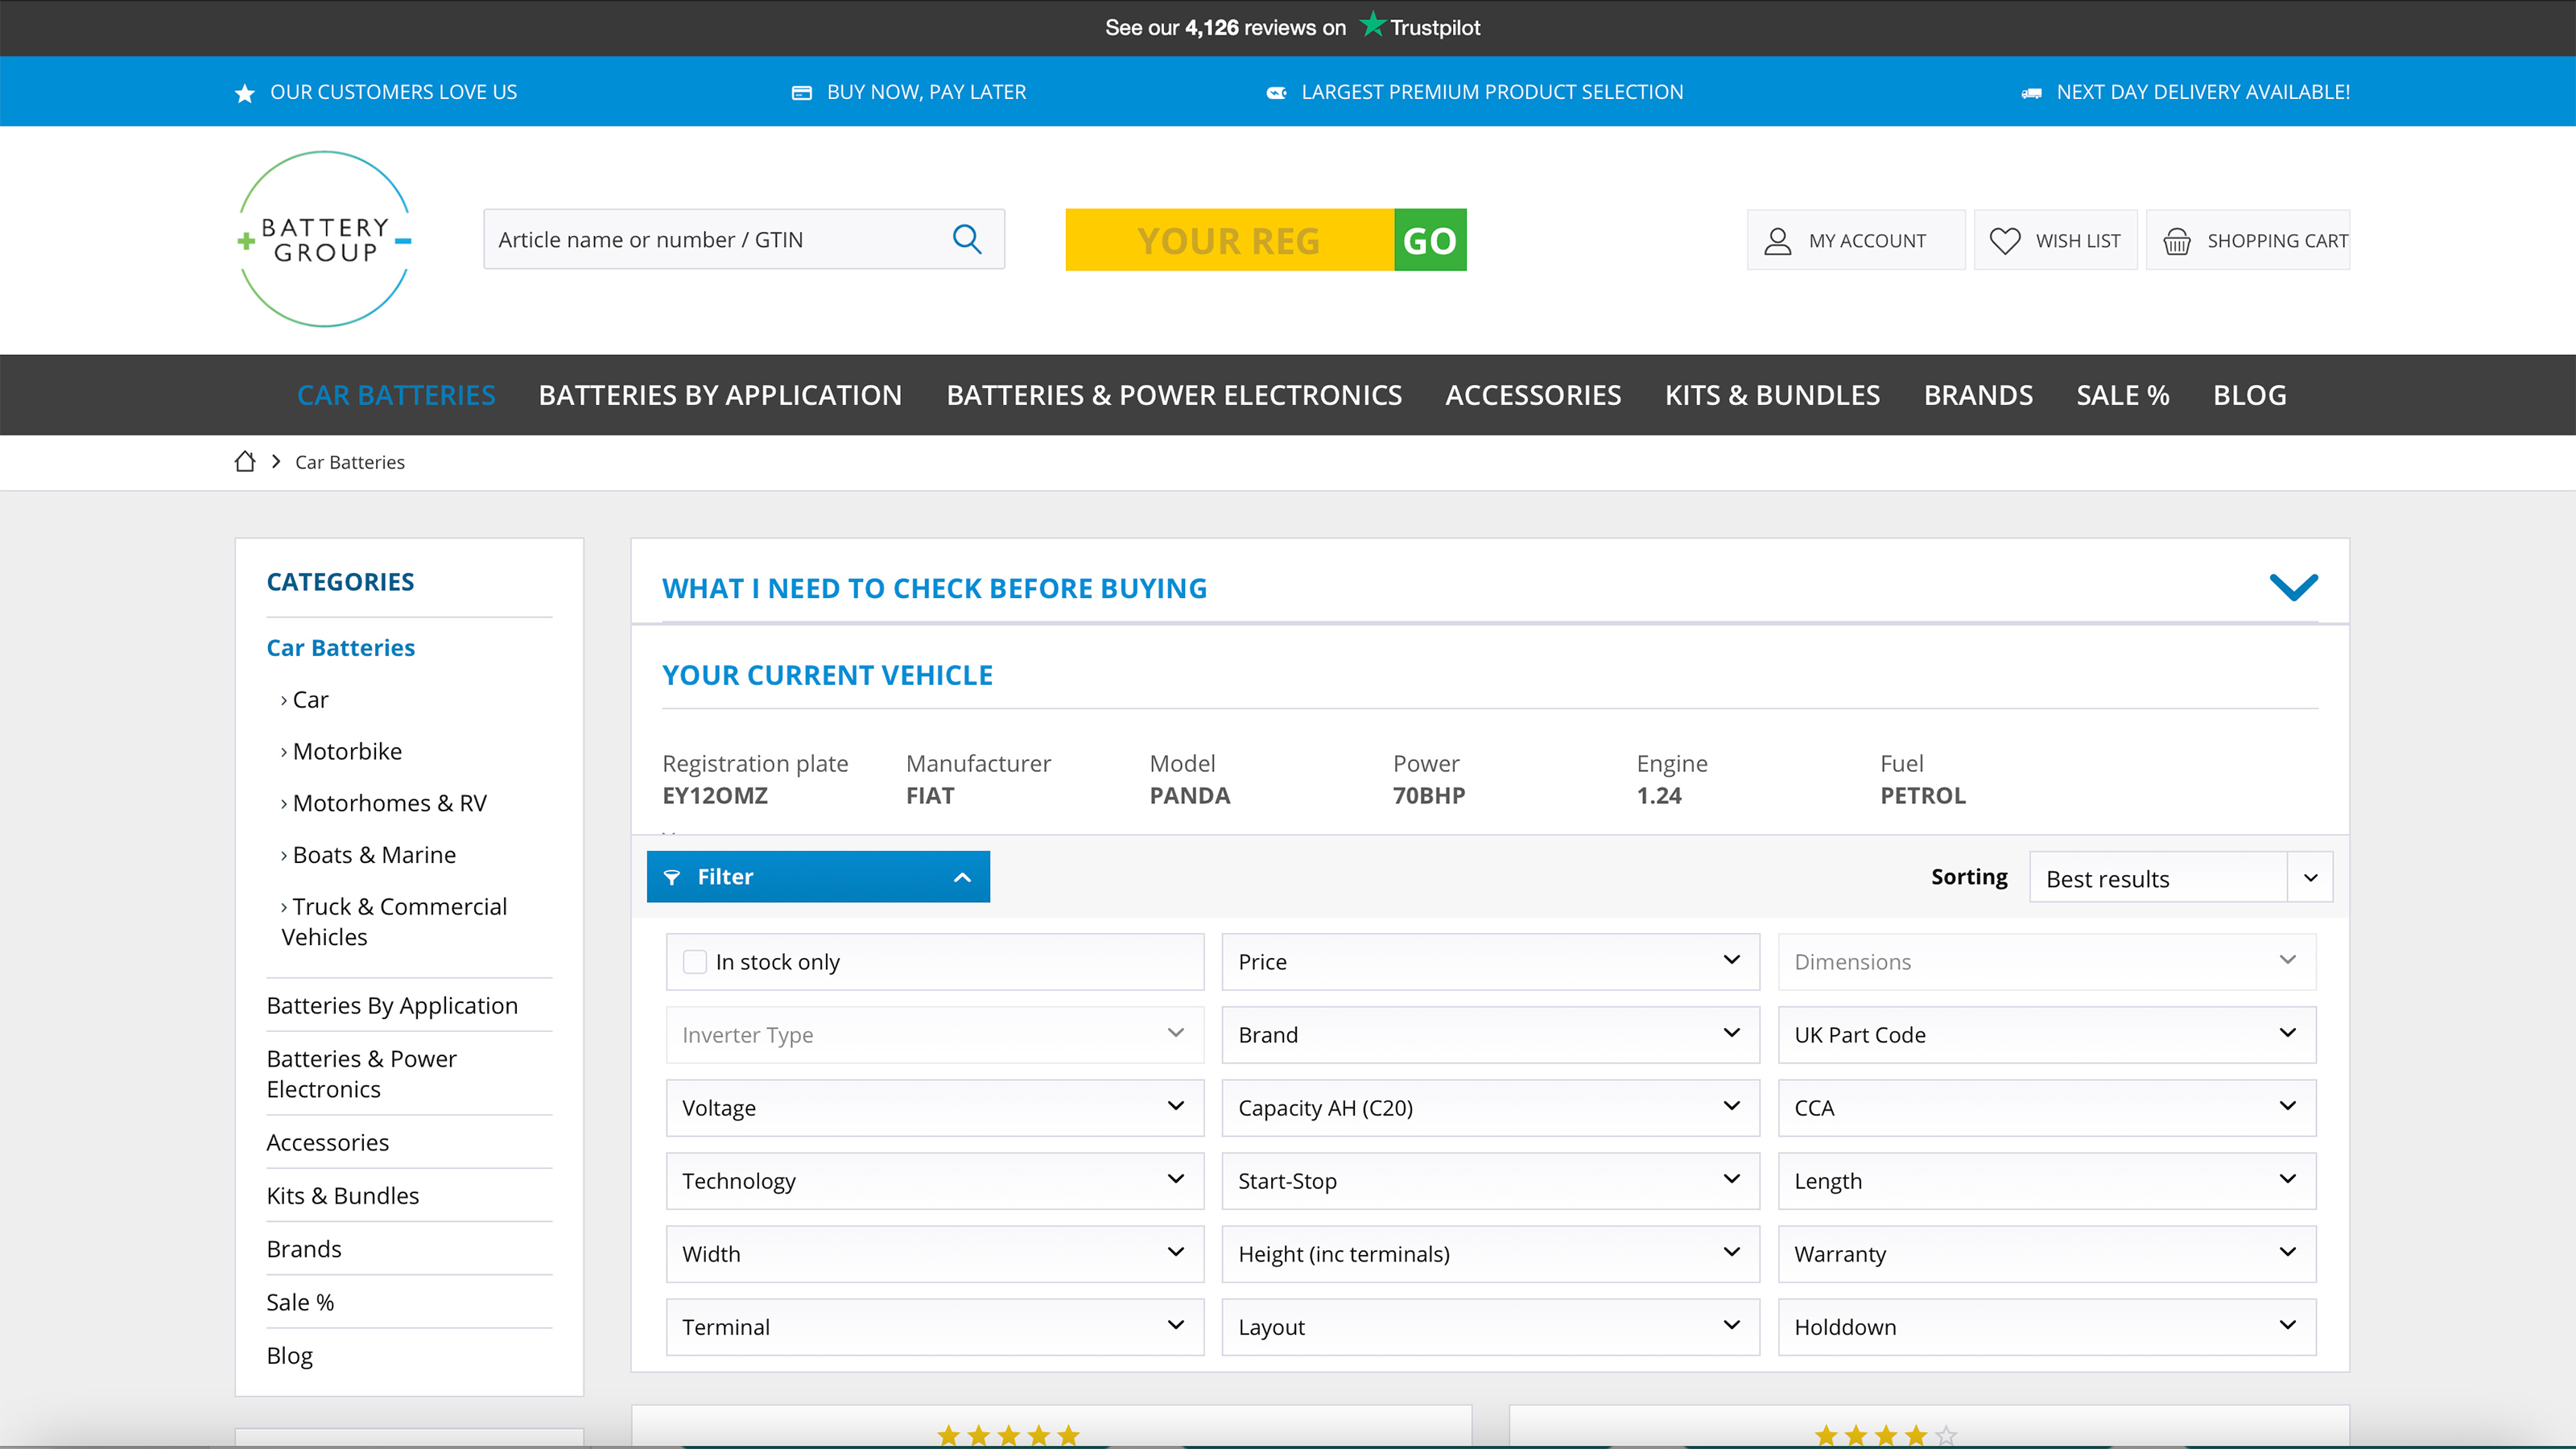This screenshot has height=1449, width=2576.
Task: Collapse the Filter panel
Action: tap(818, 877)
